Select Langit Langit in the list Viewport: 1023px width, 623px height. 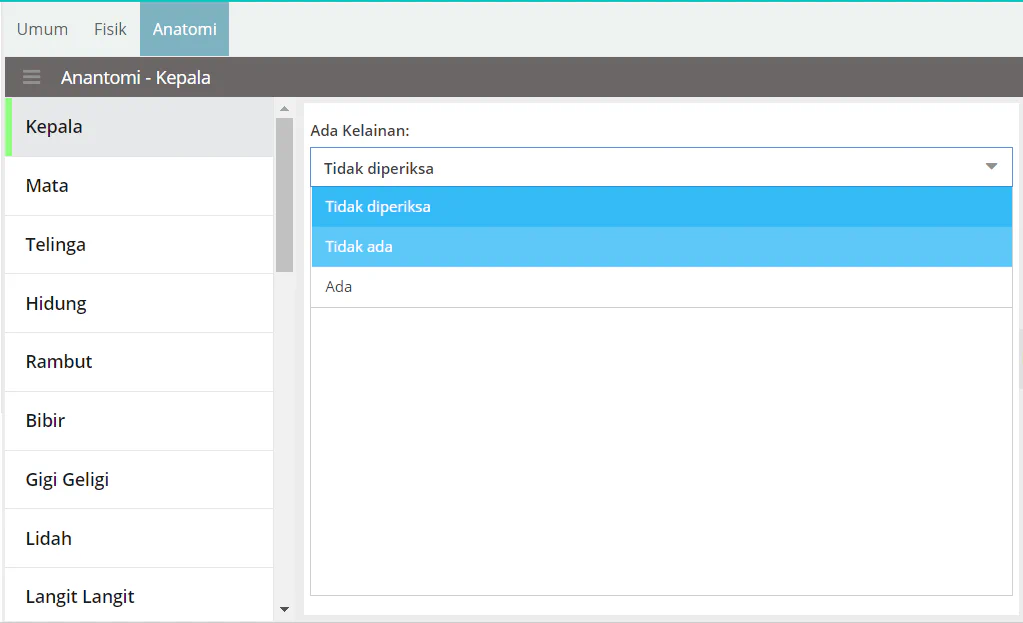tap(139, 596)
